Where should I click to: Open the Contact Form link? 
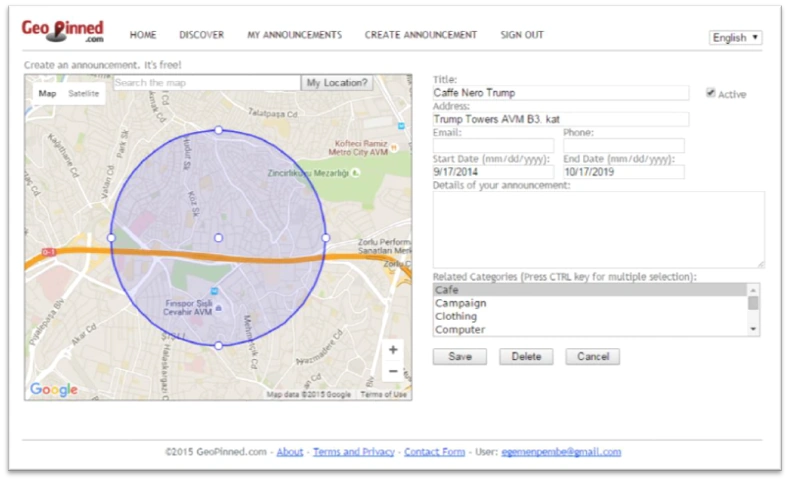[x=434, y=452]
